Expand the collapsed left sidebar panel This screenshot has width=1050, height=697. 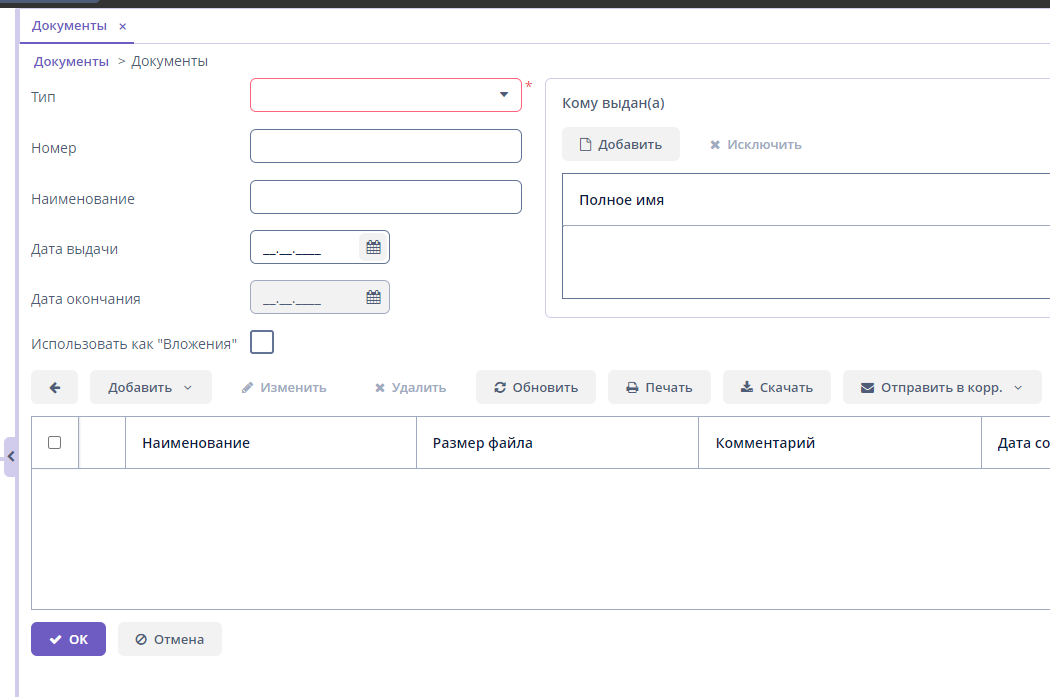11,457
